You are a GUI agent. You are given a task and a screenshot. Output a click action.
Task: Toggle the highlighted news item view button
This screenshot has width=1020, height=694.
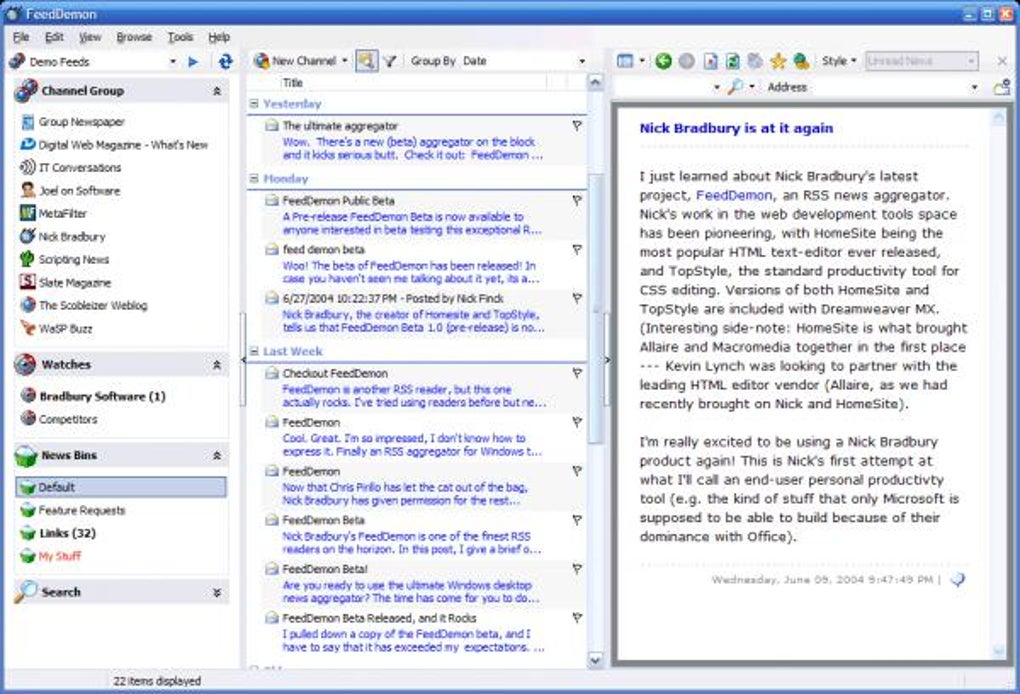[366, 61]
